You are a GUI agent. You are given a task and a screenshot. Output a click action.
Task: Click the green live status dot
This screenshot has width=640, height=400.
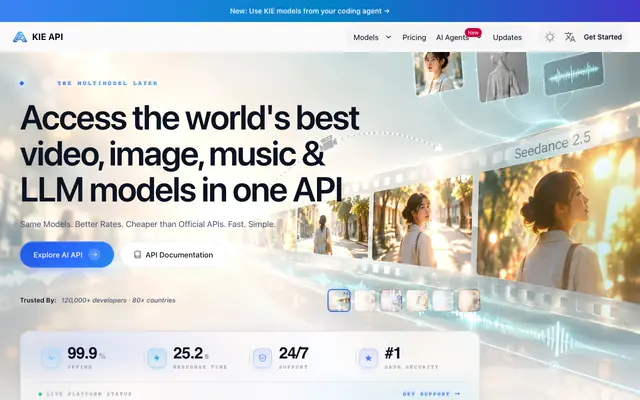(40, 394)
